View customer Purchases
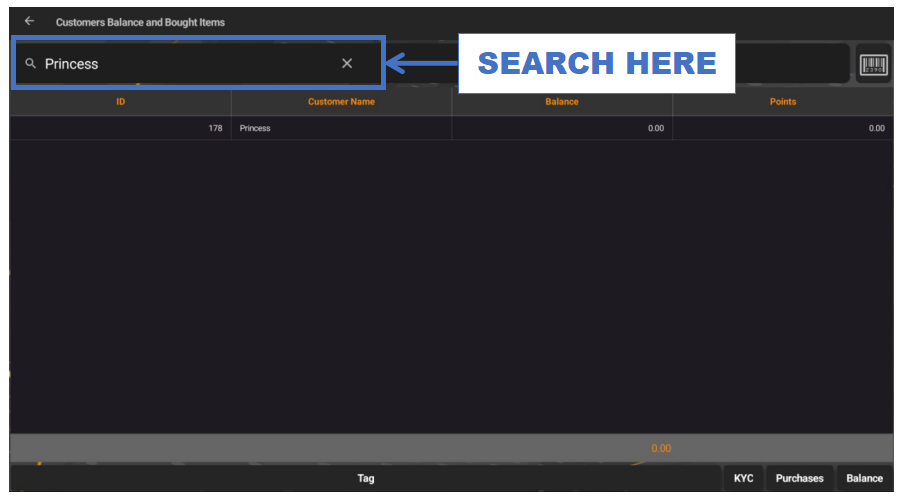Viewport: 904px width, 500px height. click(799, 478)
